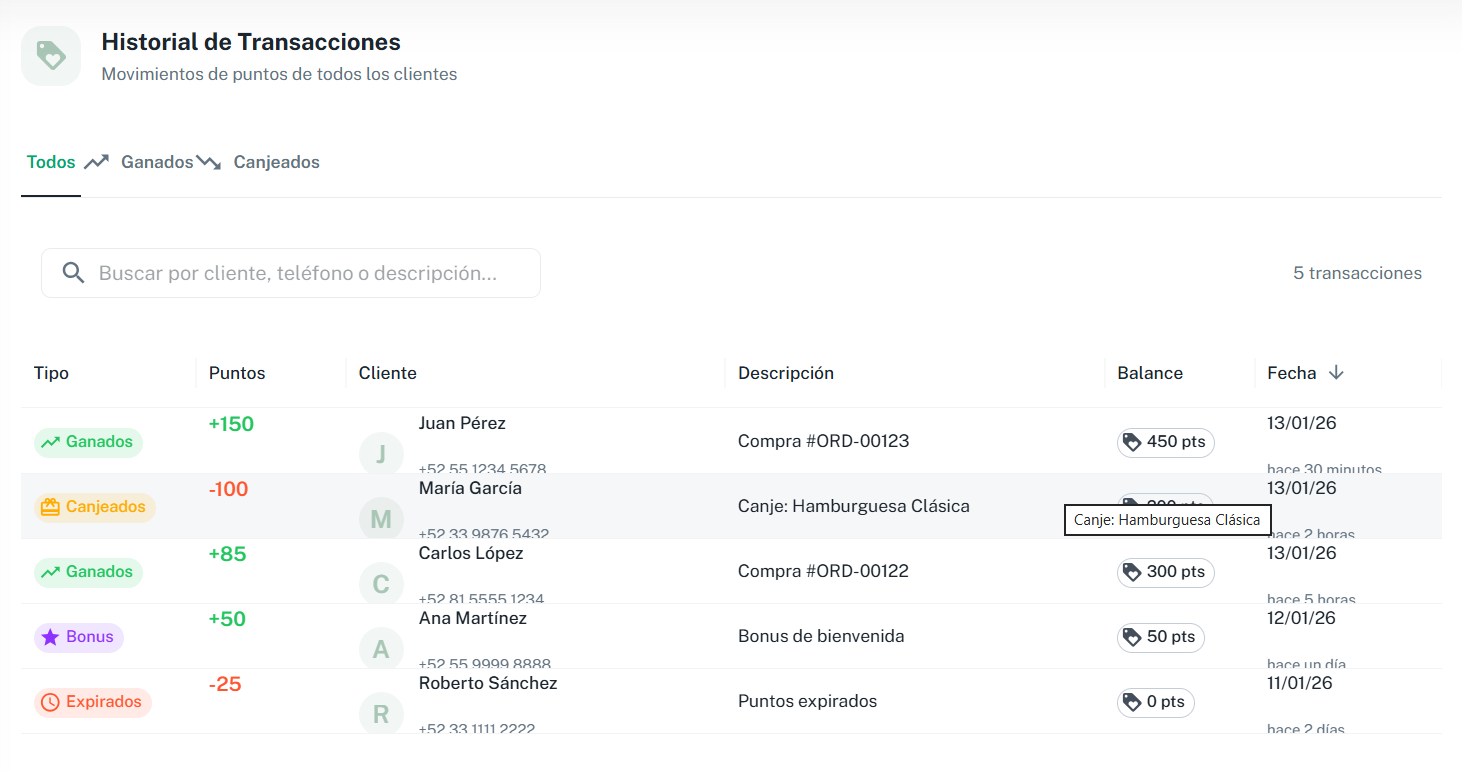Switch to the Ganados tab
1462x772 pixels.
pos(159,161)
